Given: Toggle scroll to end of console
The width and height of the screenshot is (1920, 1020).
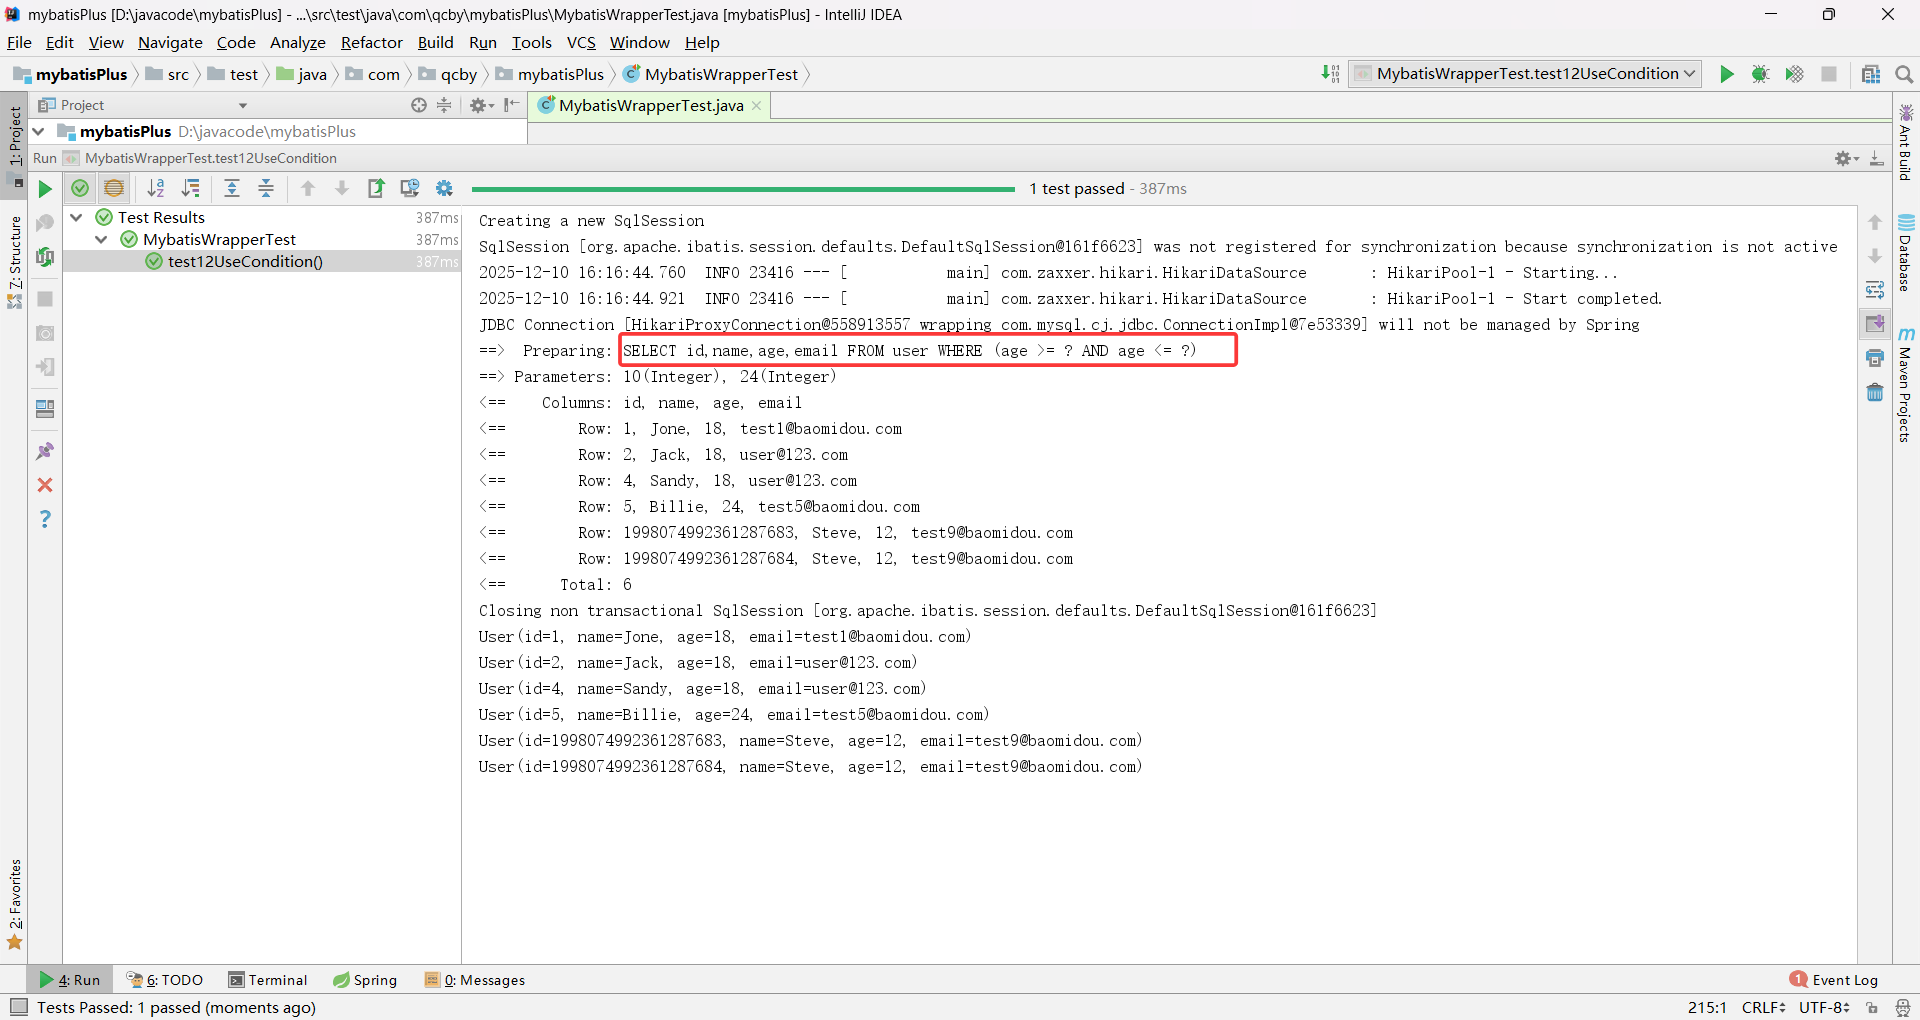Looking at the screenshot, I should pos(1875,324).
